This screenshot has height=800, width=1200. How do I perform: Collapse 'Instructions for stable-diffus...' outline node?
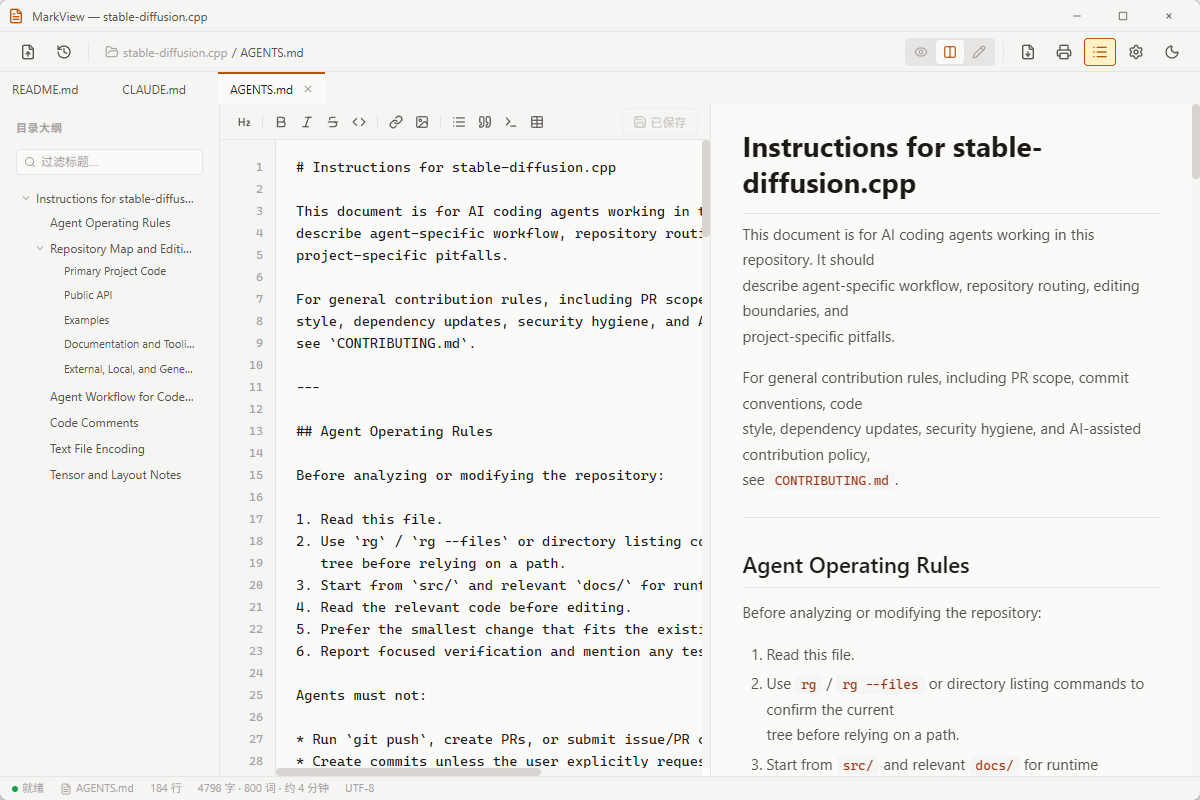click(26, 199)
